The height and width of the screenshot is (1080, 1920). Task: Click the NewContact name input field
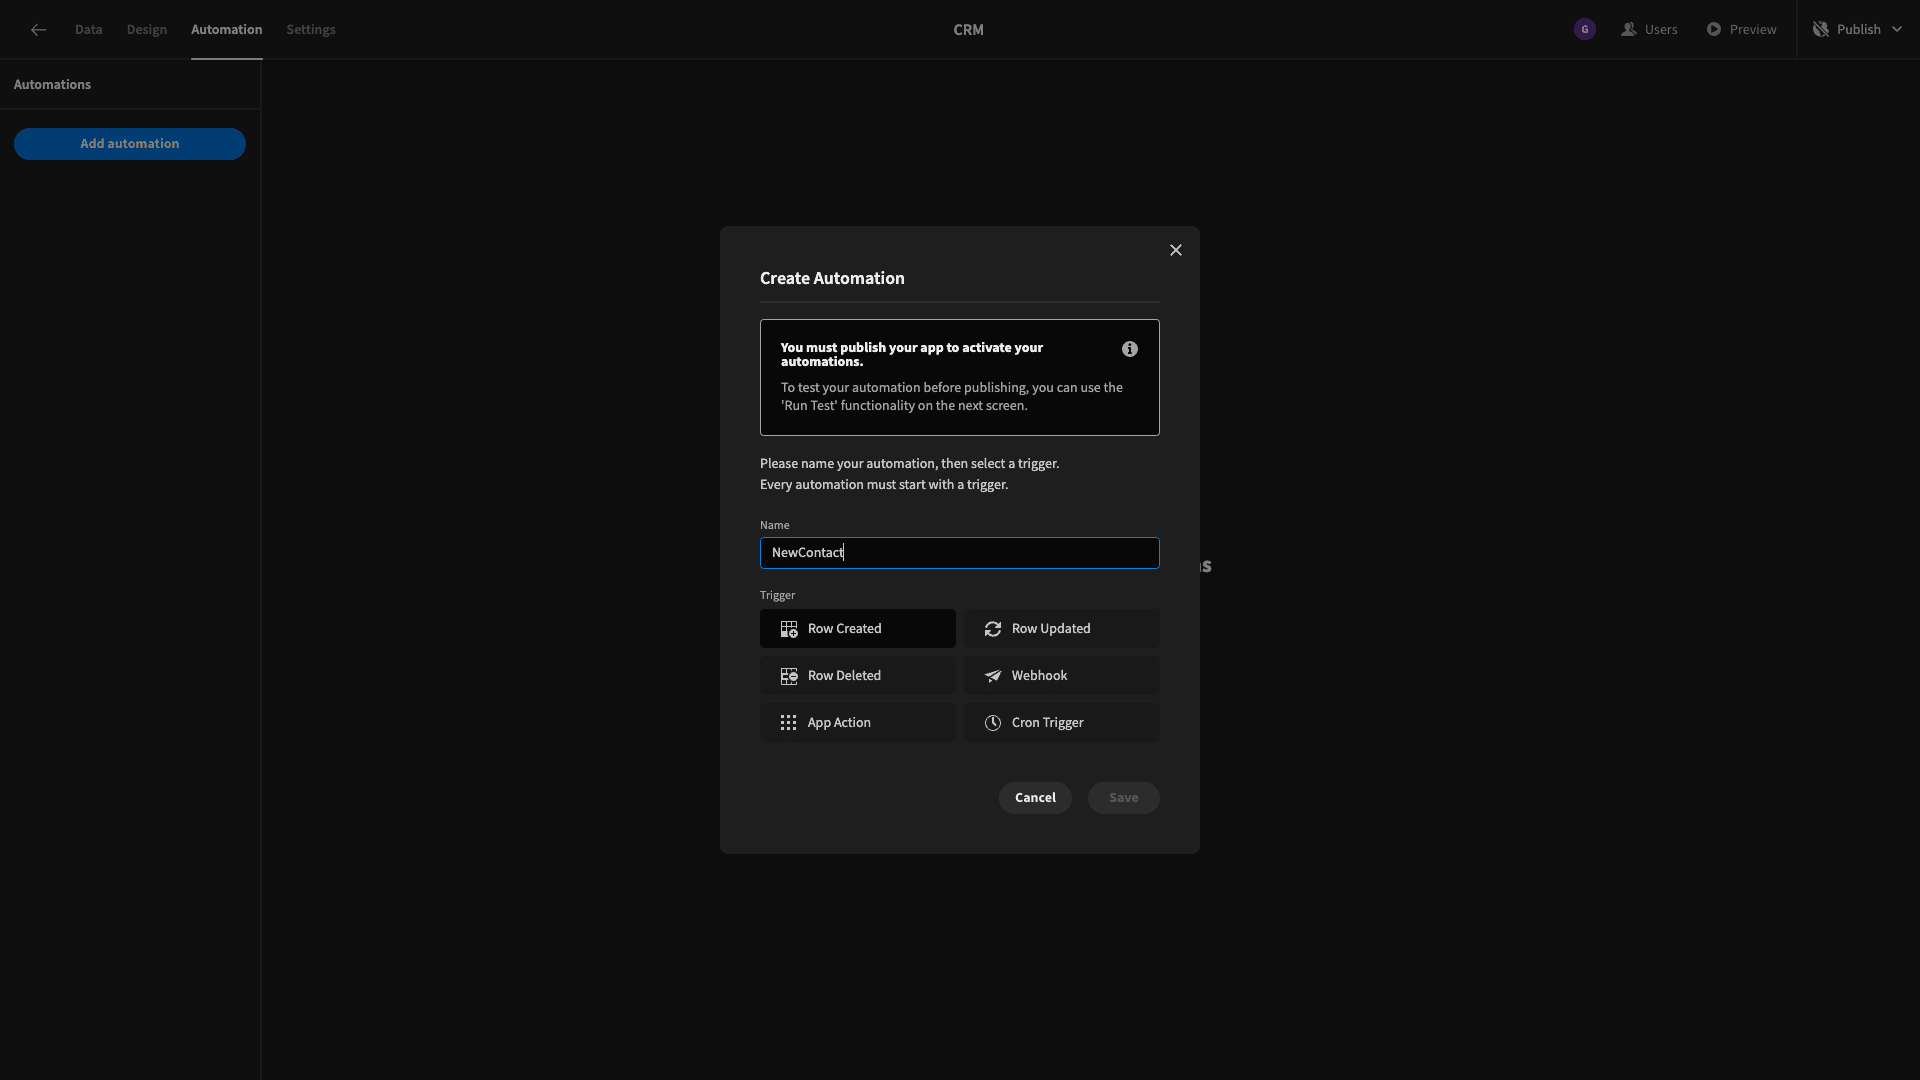[960, 553]
